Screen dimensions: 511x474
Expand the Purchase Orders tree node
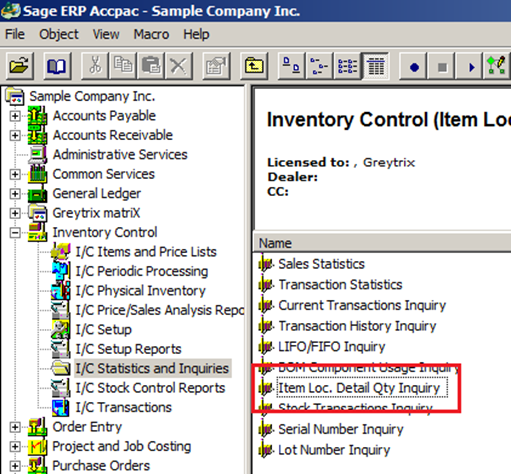click(15, 466)
